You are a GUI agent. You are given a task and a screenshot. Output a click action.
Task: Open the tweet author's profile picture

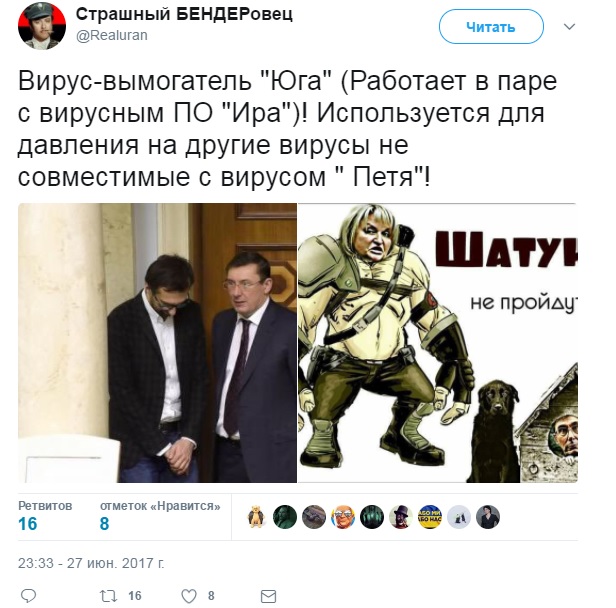pyautogui.click(x=42, y=26)
